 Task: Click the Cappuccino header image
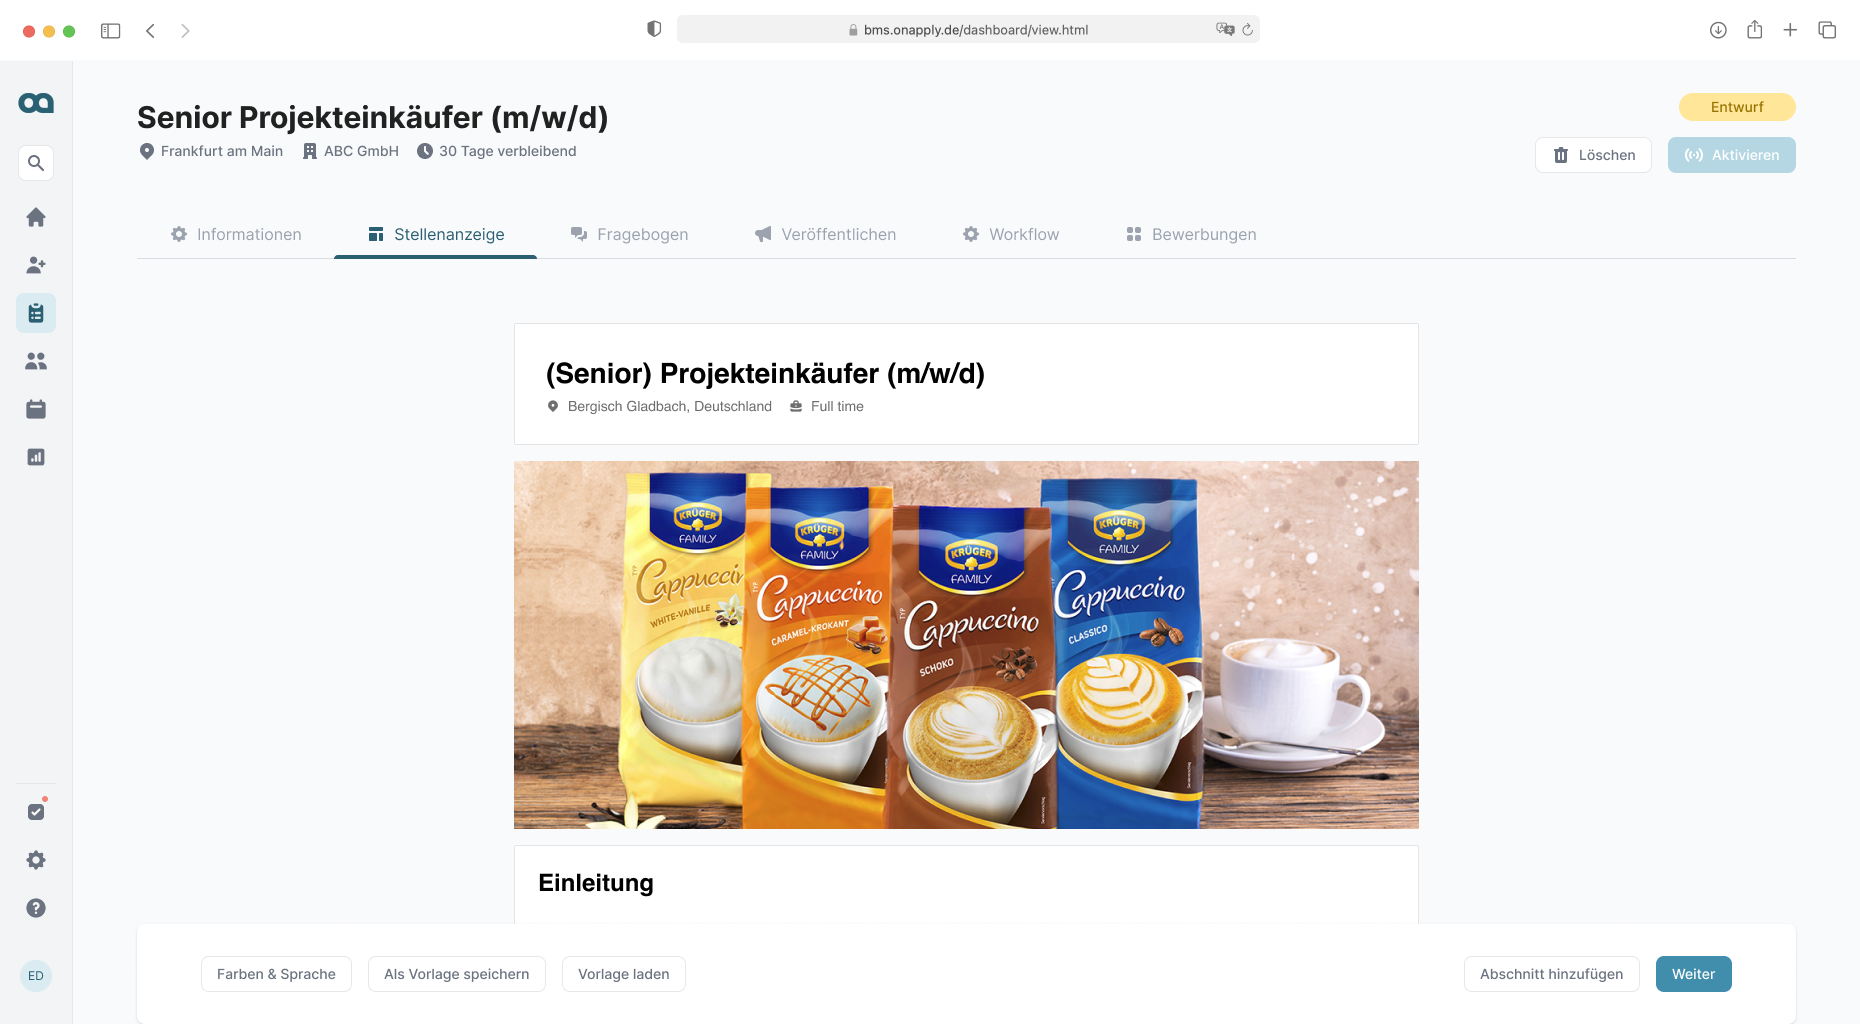(966, 645)
